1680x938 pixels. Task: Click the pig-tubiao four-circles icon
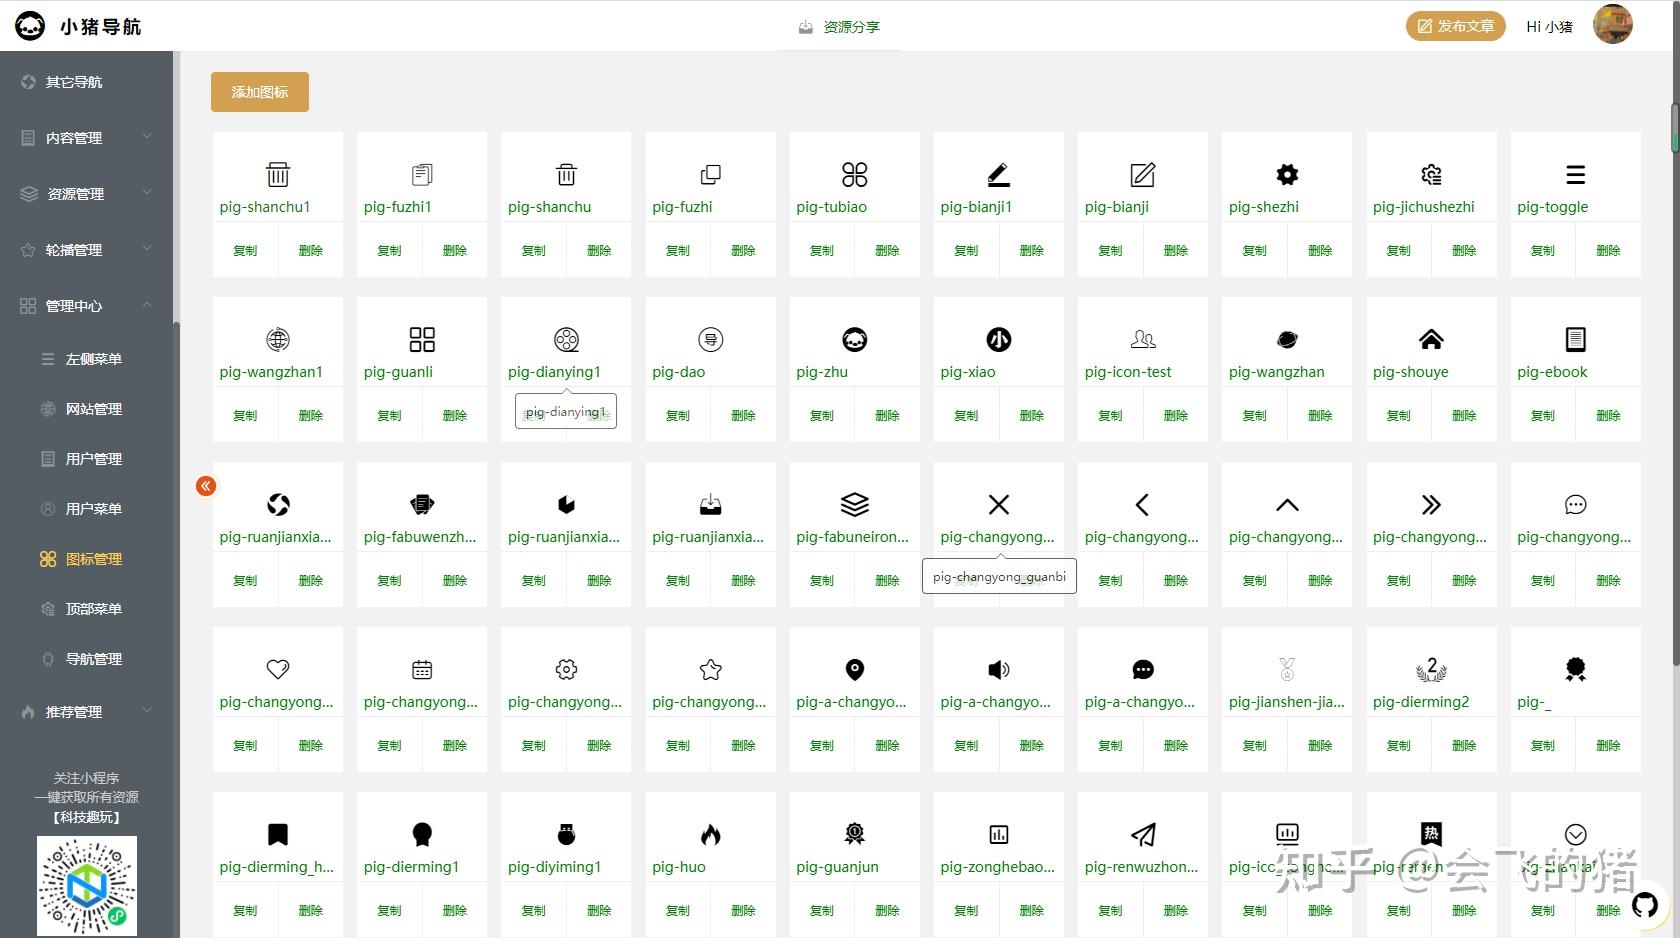click(855, 175)
